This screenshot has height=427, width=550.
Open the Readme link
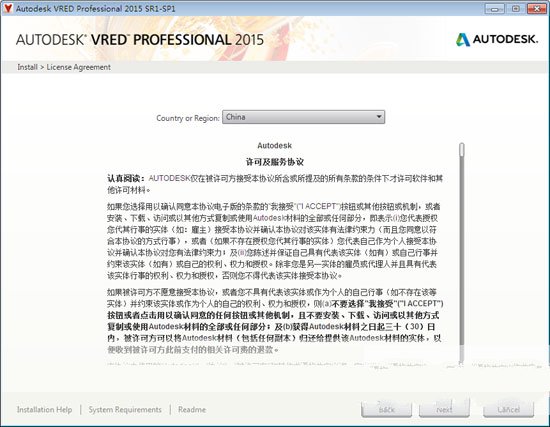pos(192,409)
